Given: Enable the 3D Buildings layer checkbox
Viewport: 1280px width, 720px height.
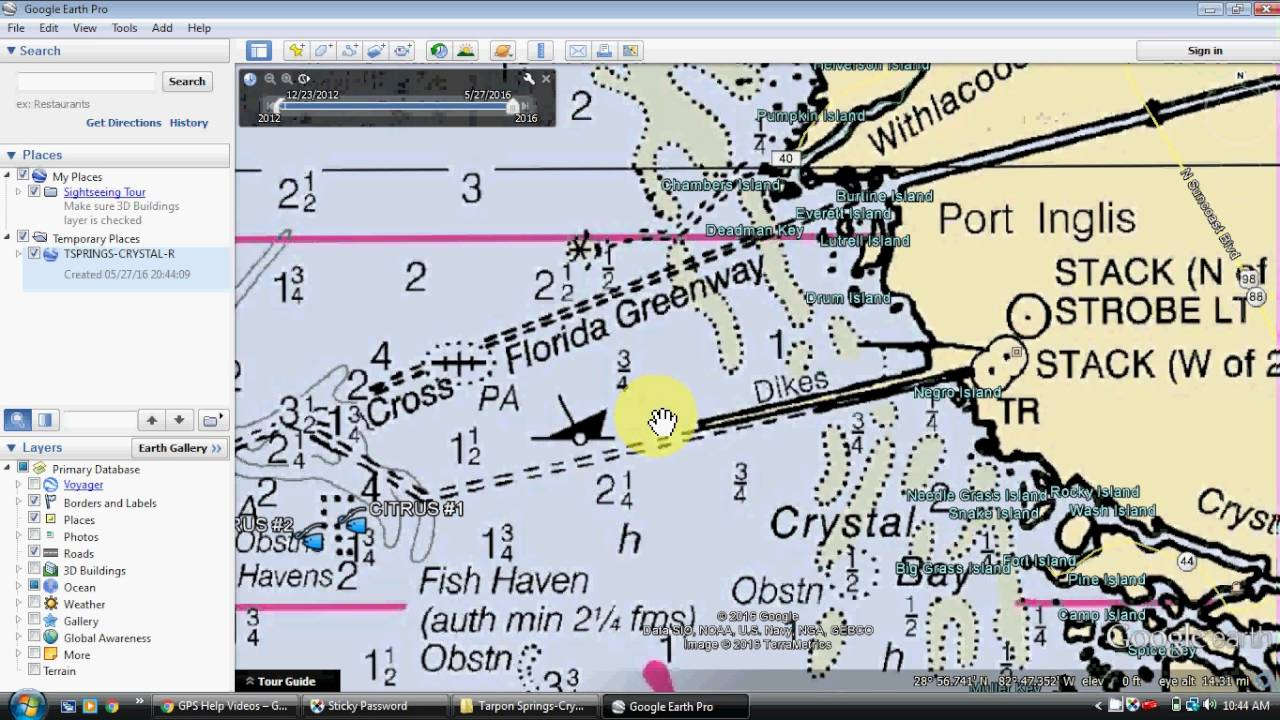Looking at the screenshot, I should (x=35, y=570).
